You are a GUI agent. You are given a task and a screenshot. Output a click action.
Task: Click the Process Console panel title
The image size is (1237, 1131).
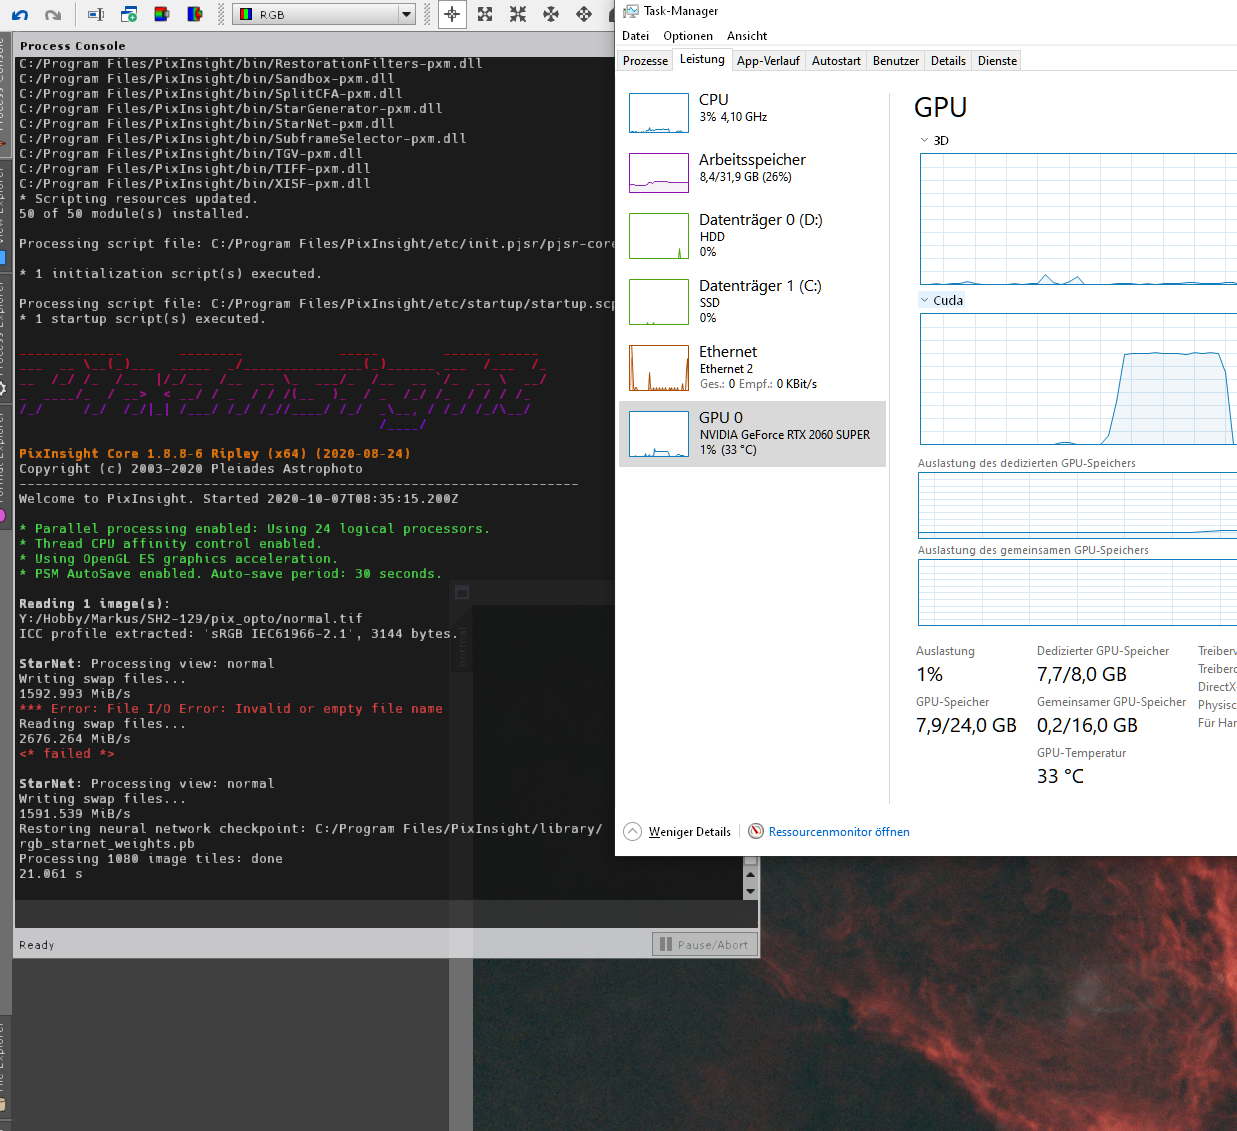[x=73, y=46]
